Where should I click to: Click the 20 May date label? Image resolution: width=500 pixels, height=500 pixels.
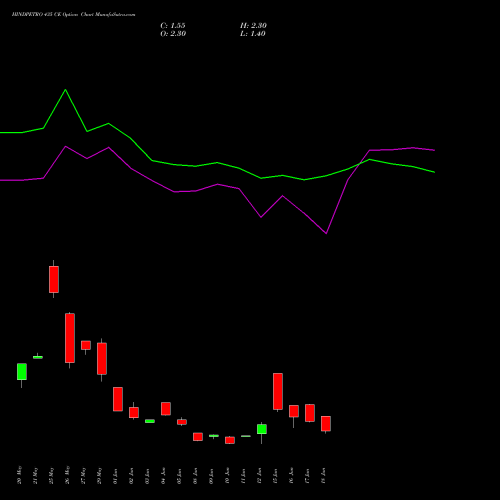(19, 475)
